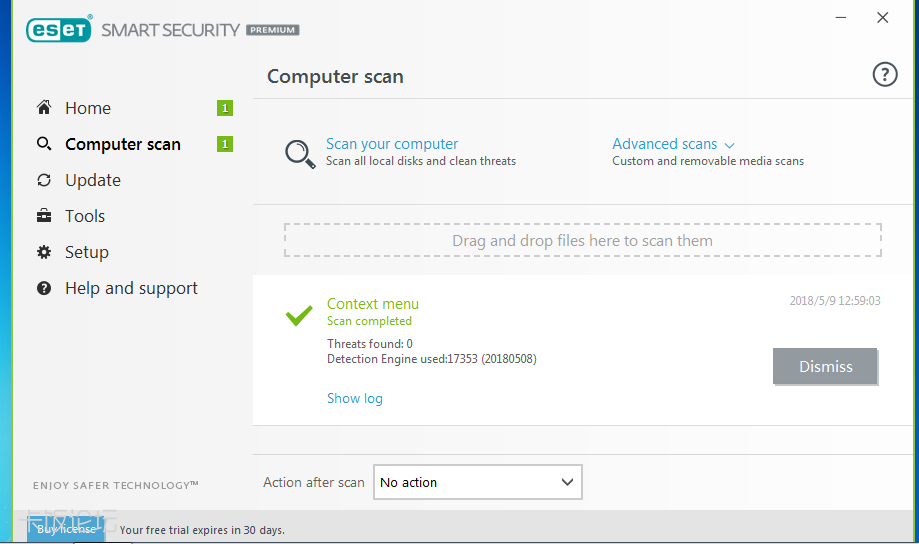This screenshot has width=919, height=544.
Task: Click the Update refresh arrows icon
Action: 44,180
